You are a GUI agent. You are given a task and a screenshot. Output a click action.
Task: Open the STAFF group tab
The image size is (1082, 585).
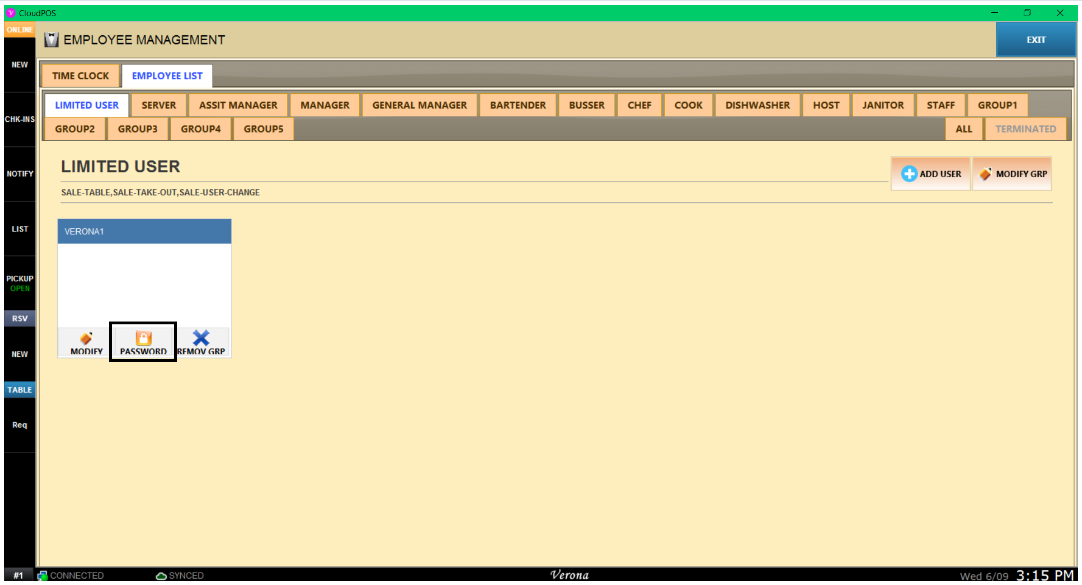click(x=941, y=105)
